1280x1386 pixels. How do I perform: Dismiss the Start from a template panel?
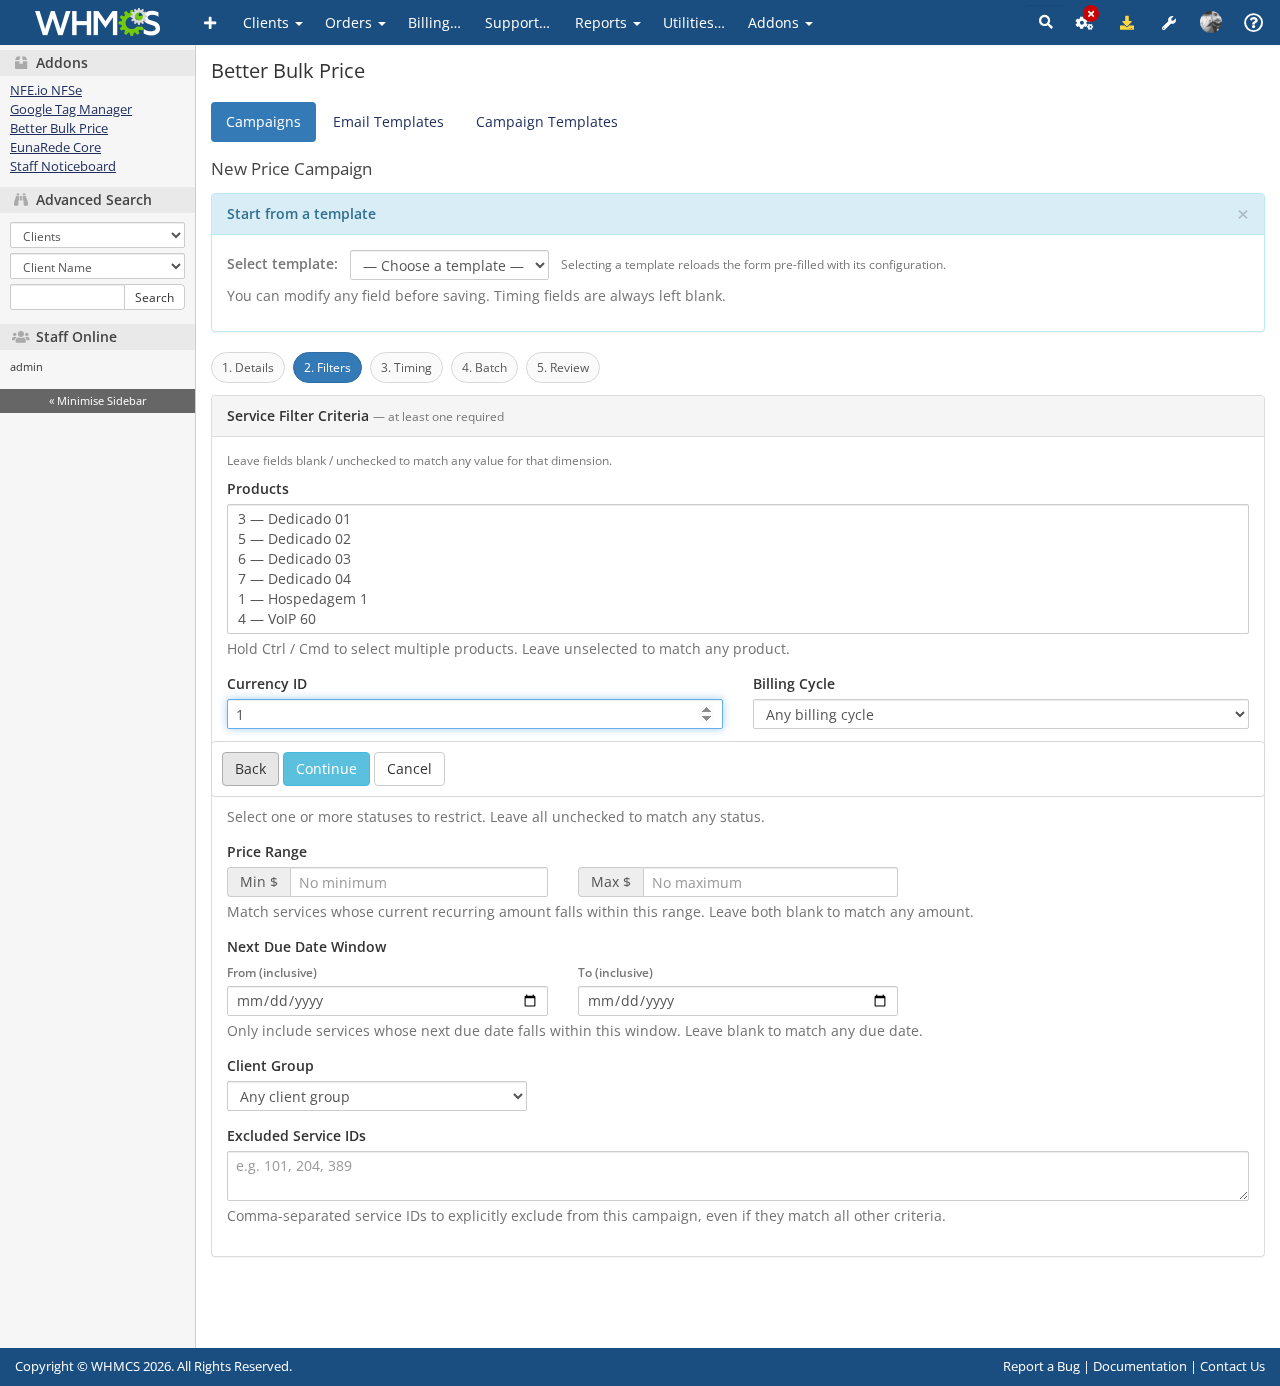coord(1242,214)
